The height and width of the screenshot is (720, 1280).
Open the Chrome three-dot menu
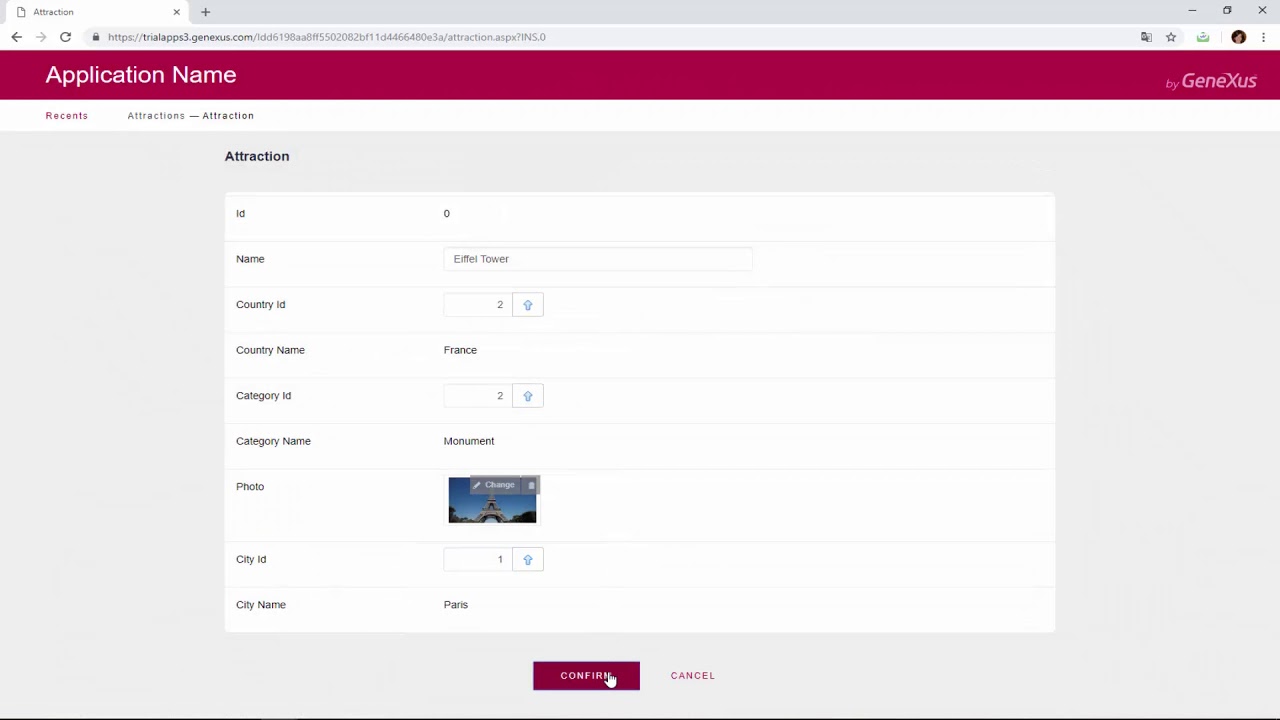[1263, 37]
